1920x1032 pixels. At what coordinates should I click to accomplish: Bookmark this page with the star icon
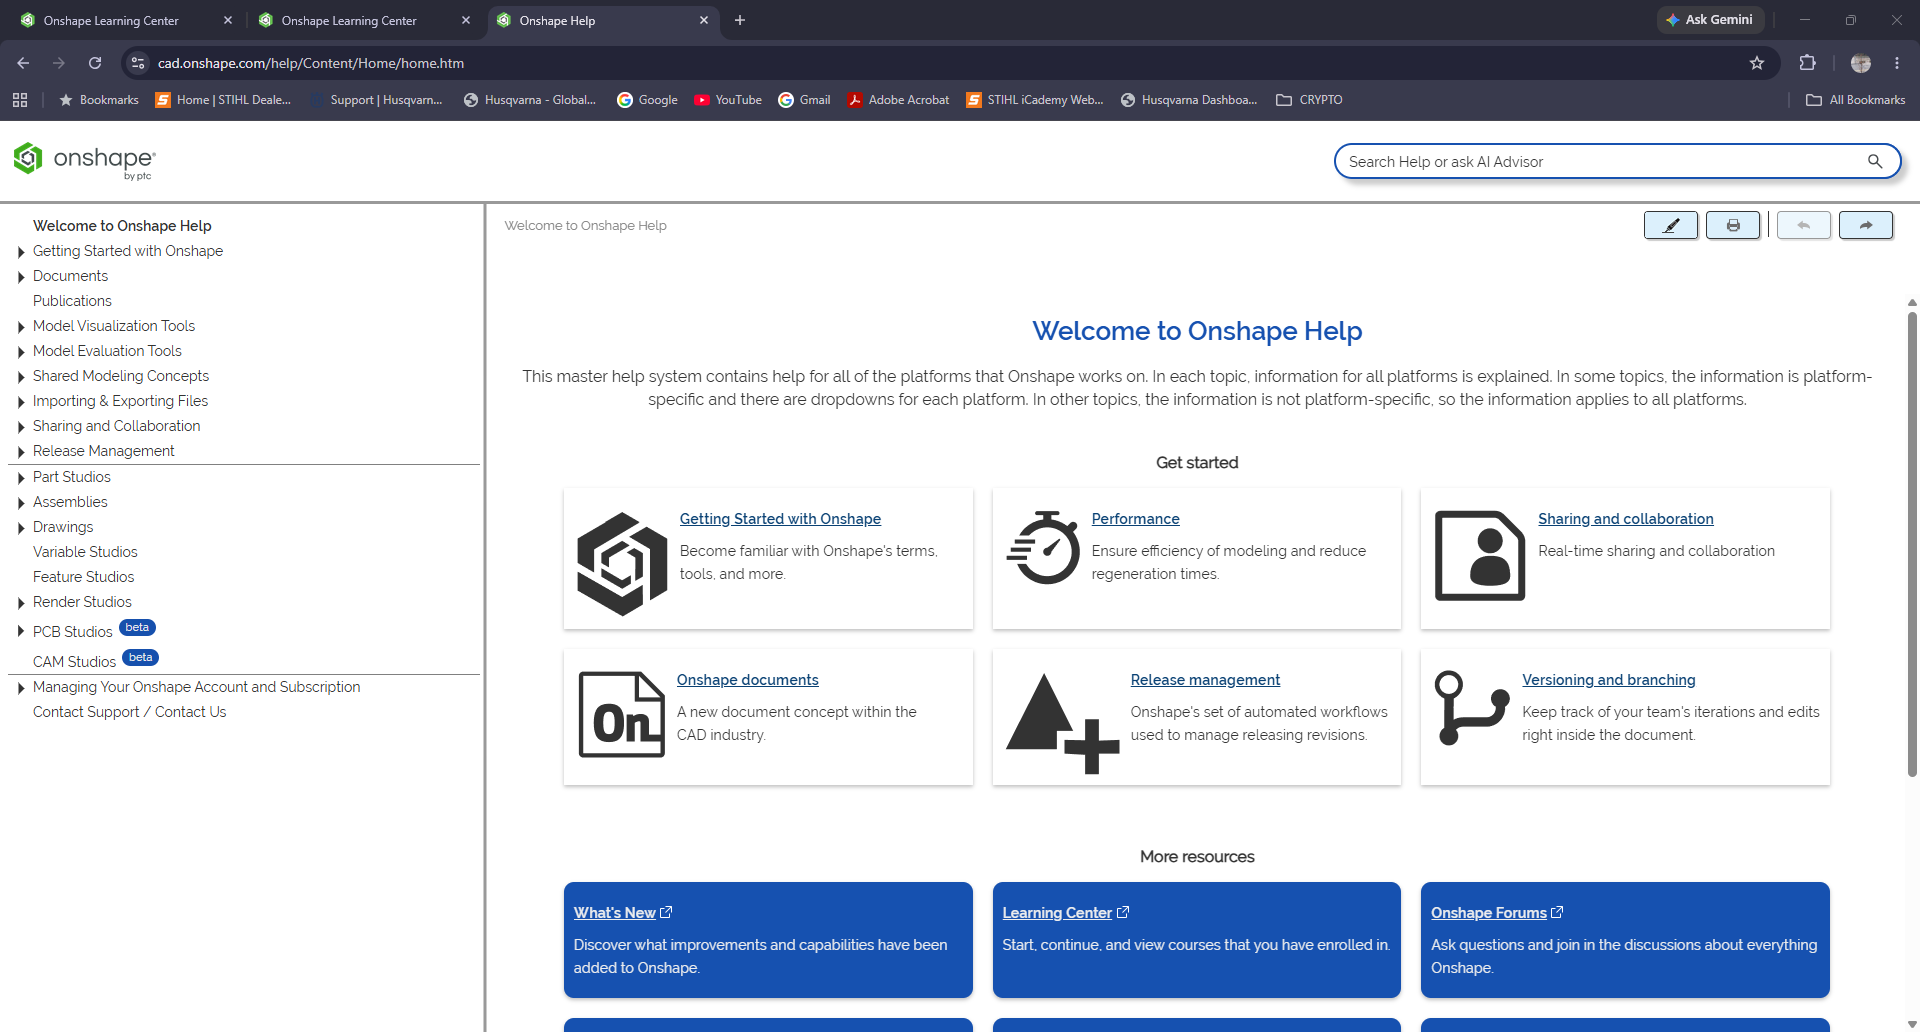click(x=1757, y=63)
